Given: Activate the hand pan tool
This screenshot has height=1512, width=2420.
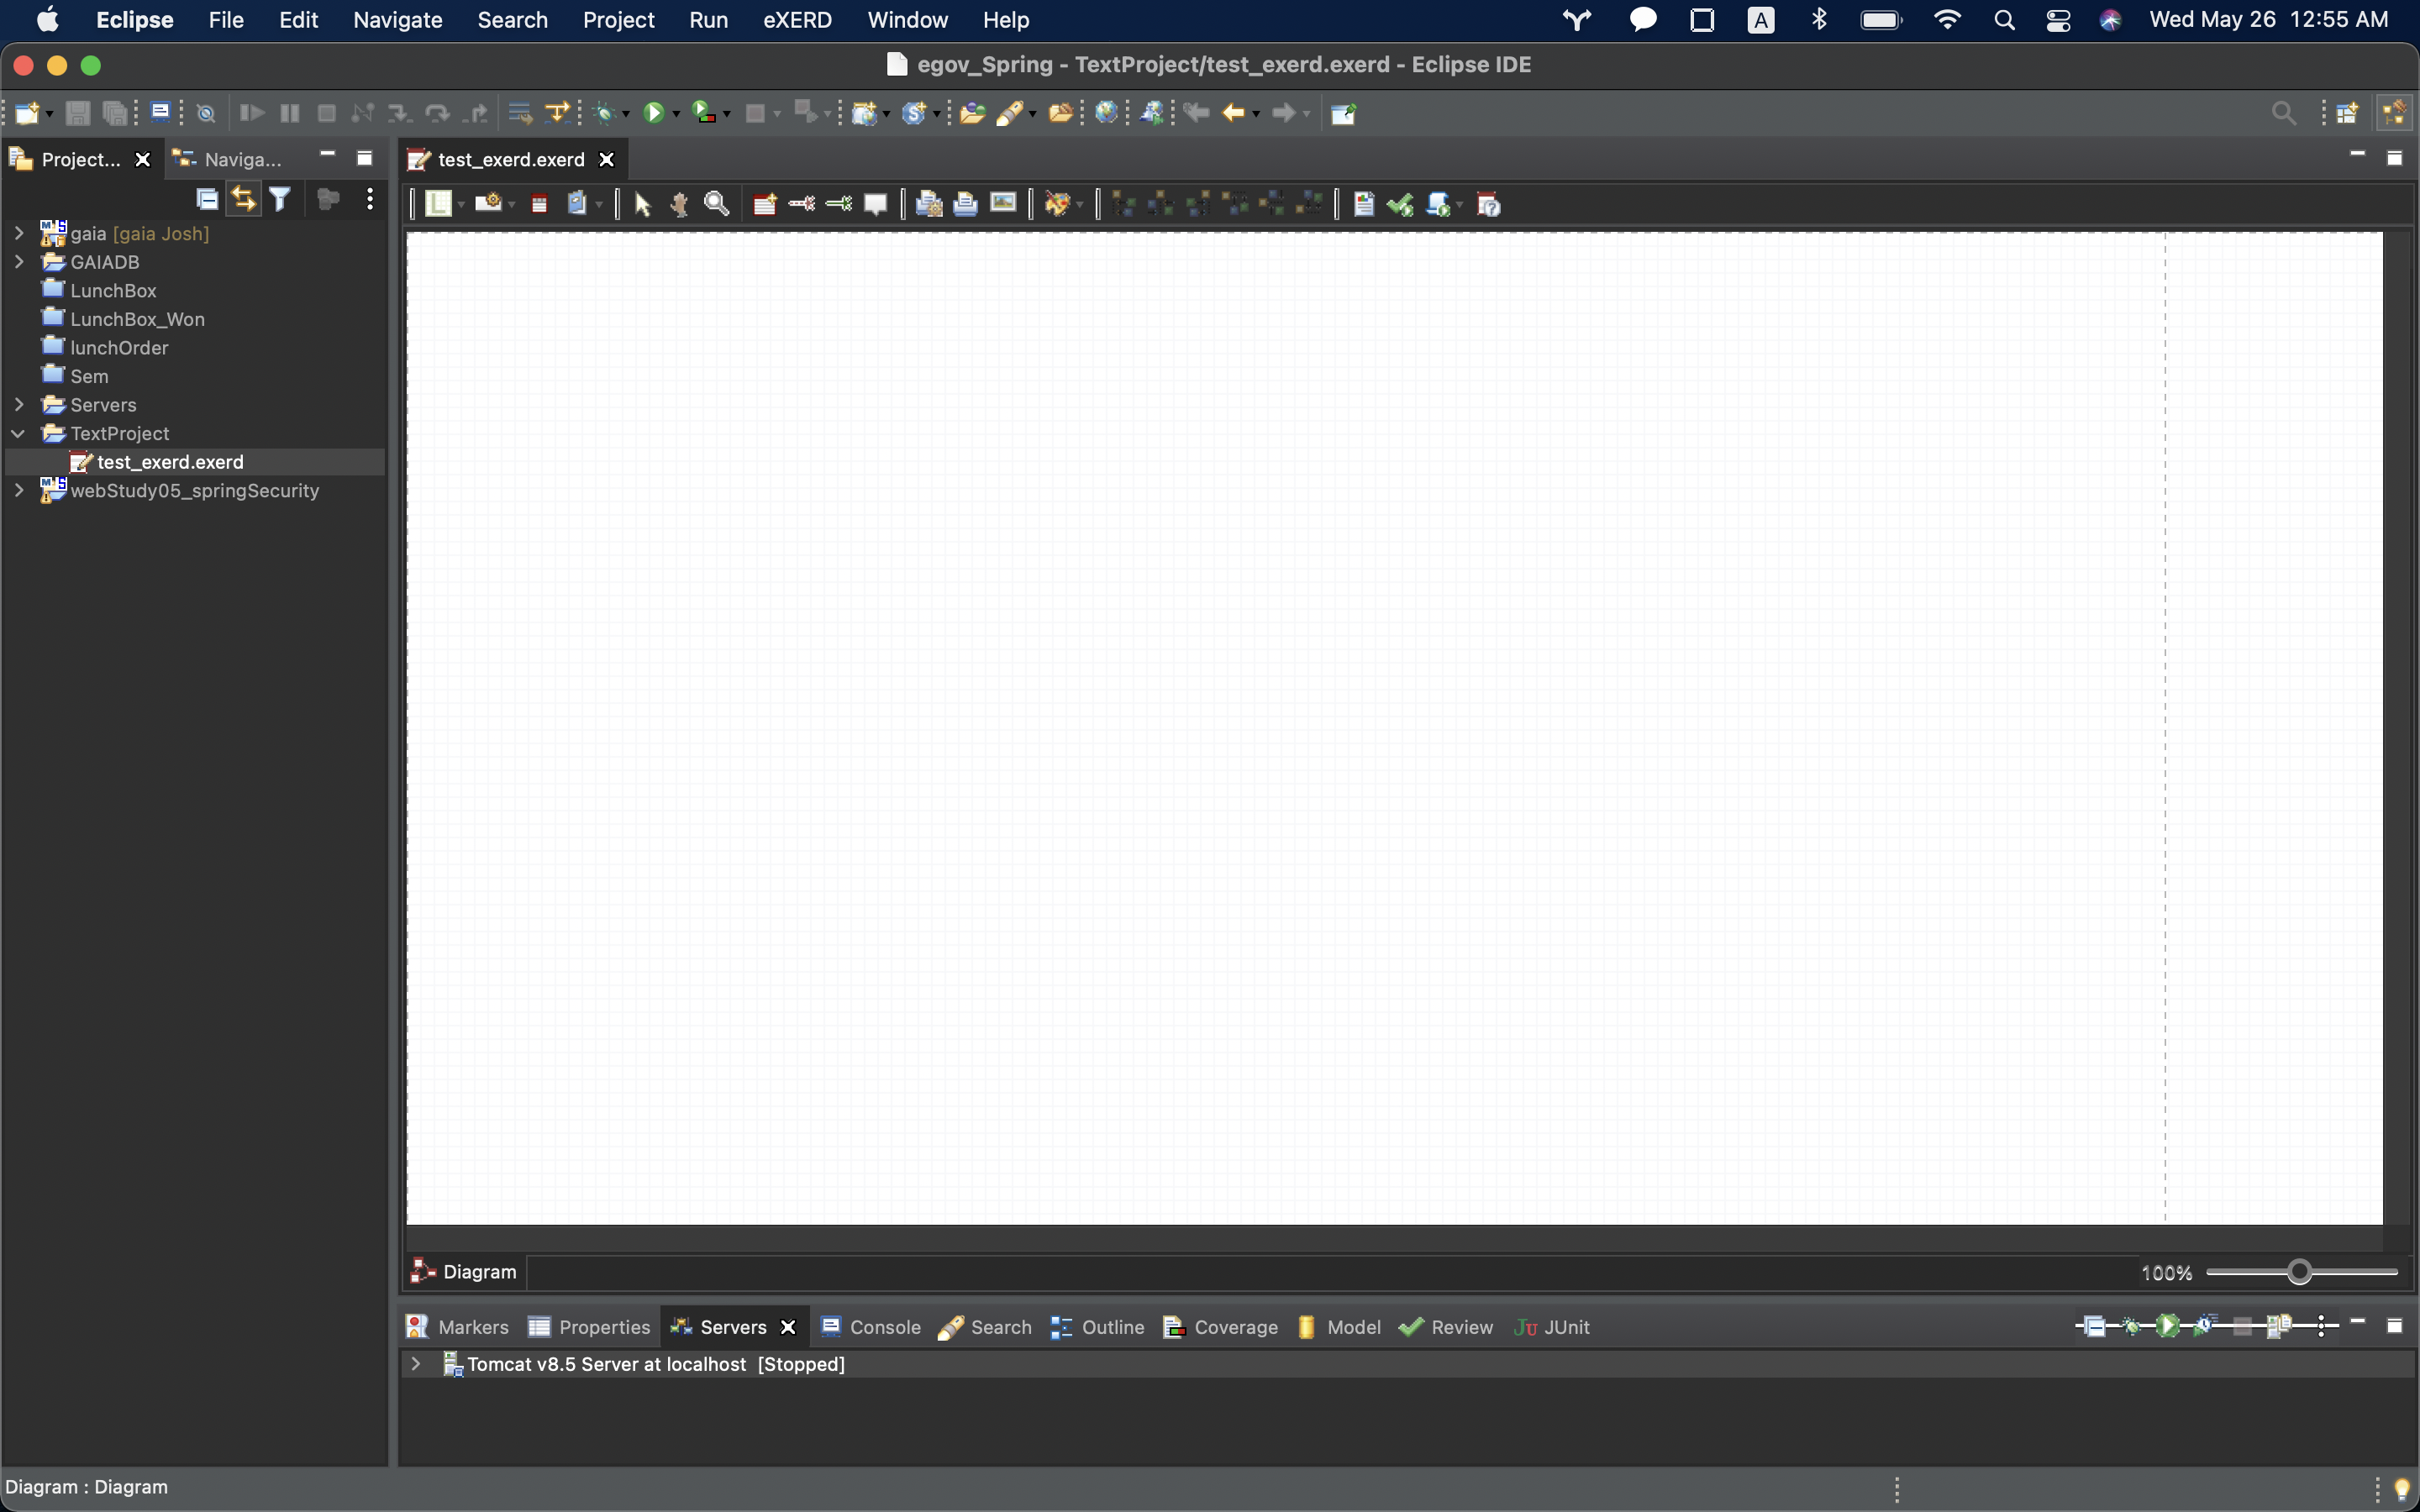Looking at the screenshot, I should coord(679,205).
